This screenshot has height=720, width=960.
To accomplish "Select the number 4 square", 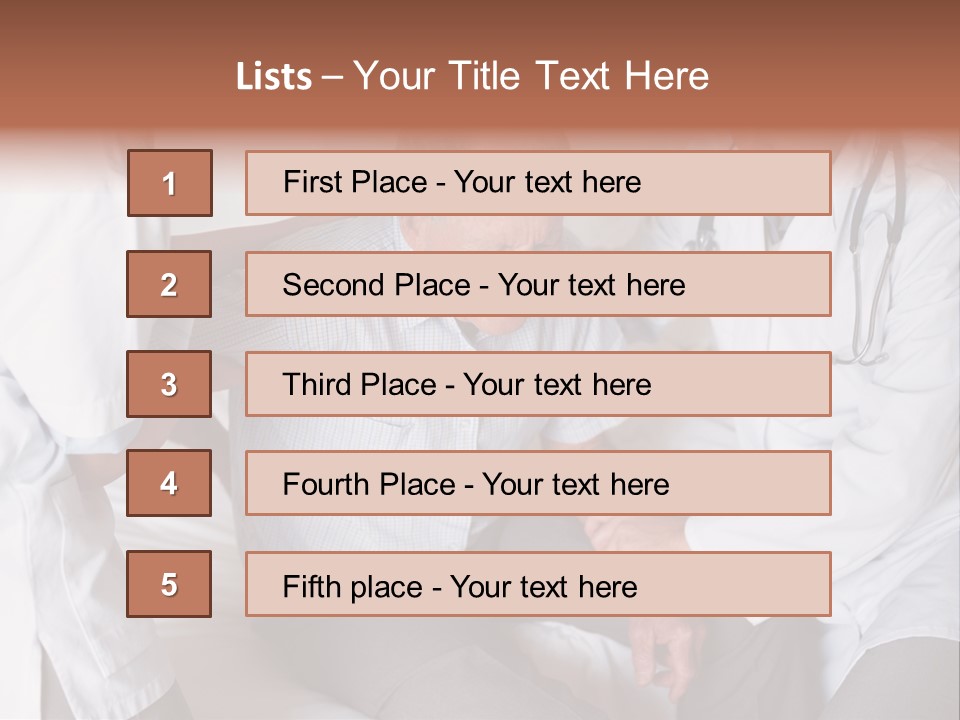I will point(169,484).
